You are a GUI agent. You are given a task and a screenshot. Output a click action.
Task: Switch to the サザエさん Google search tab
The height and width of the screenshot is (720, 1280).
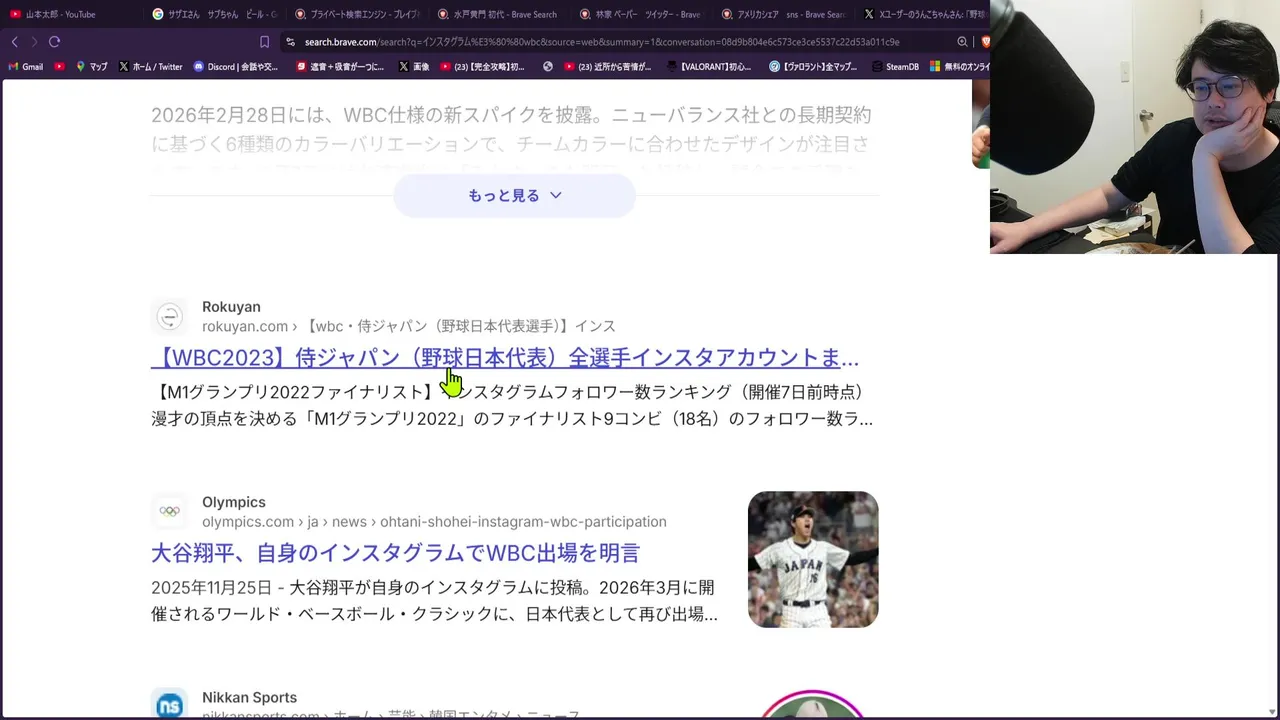(x=213, y=14)
